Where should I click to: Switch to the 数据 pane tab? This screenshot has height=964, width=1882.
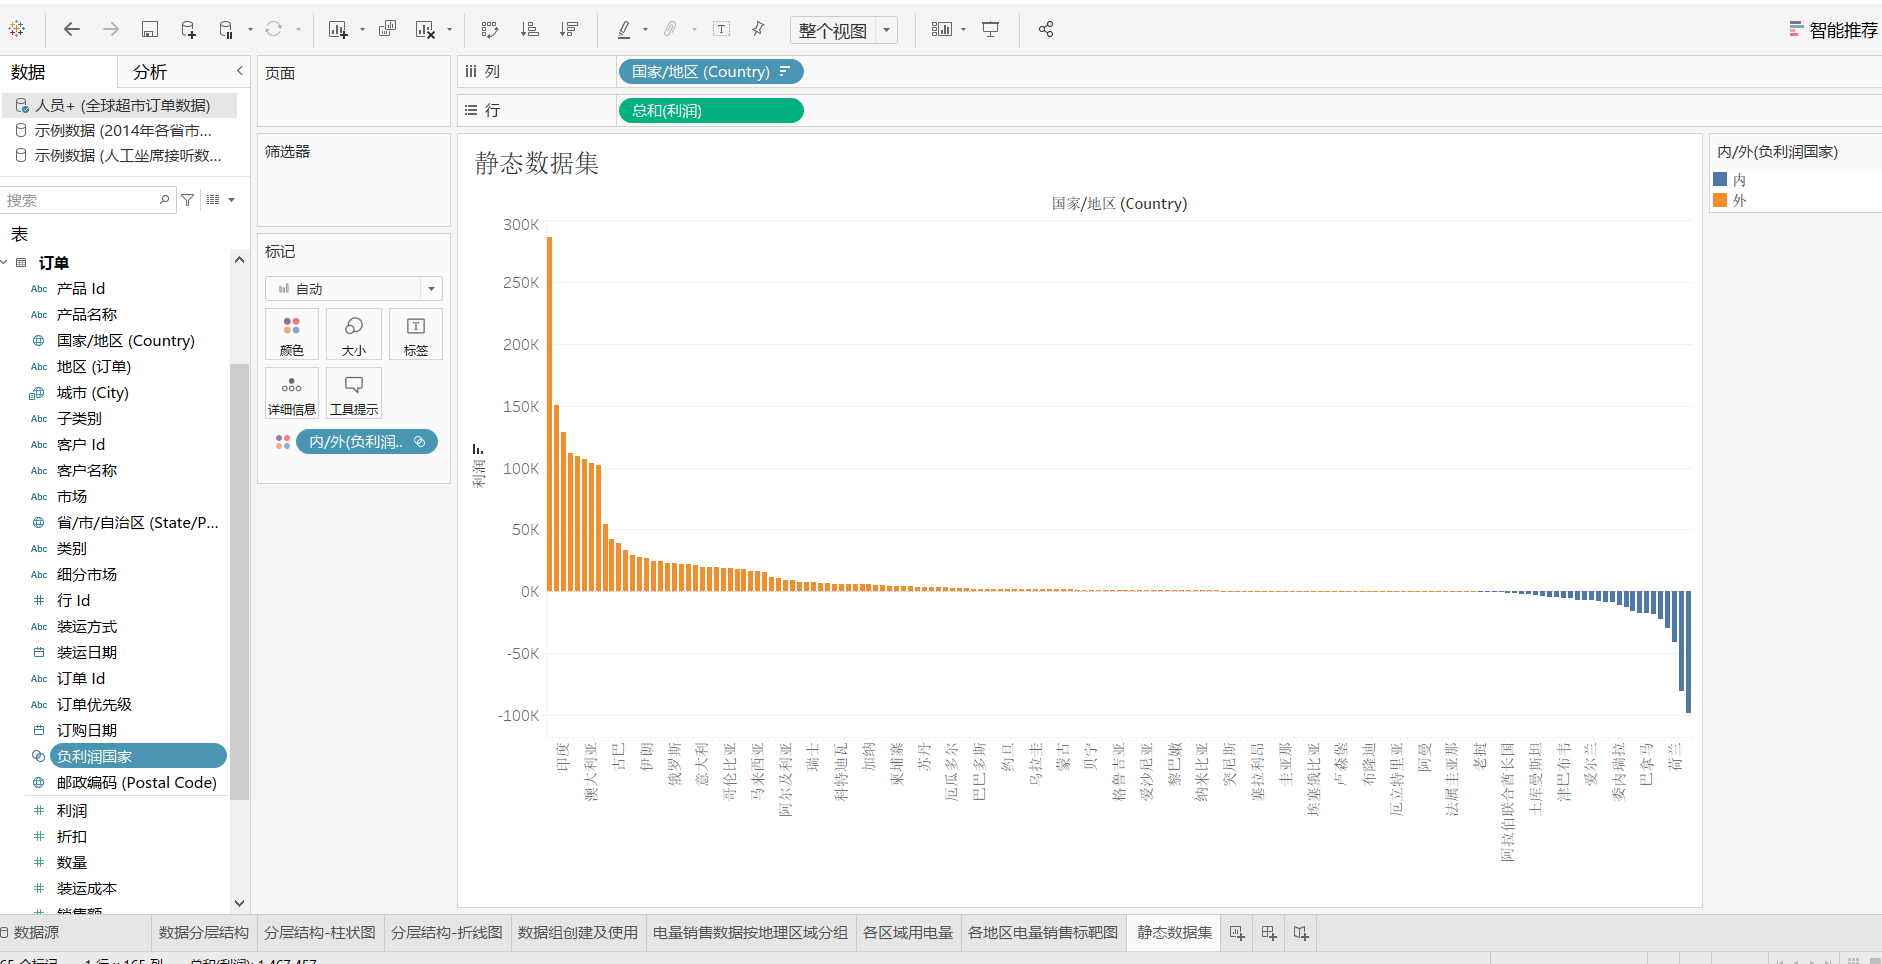28,72
